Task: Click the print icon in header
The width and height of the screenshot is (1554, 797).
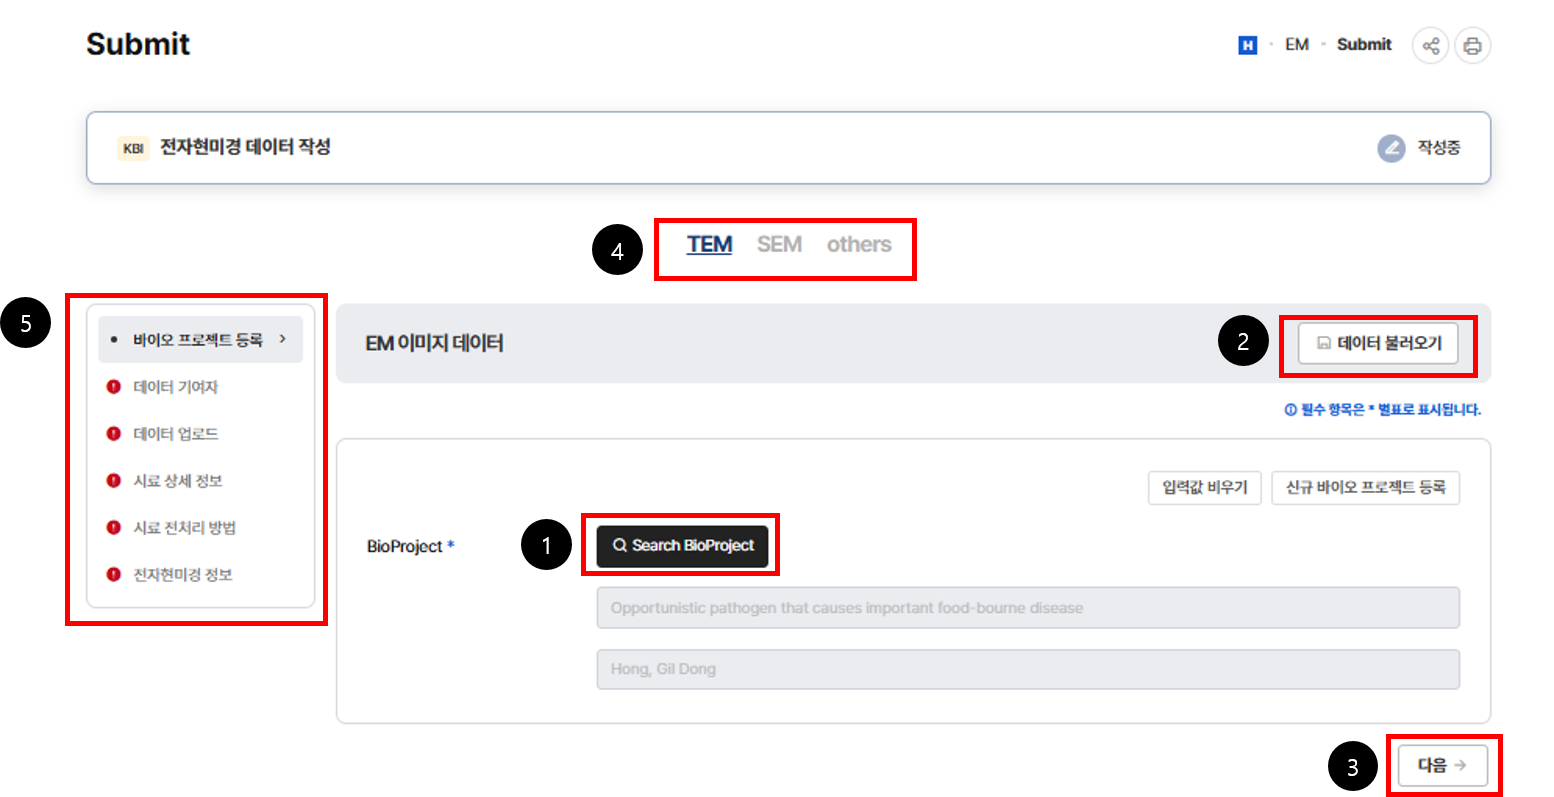Action: click(x=1472, y=46)
